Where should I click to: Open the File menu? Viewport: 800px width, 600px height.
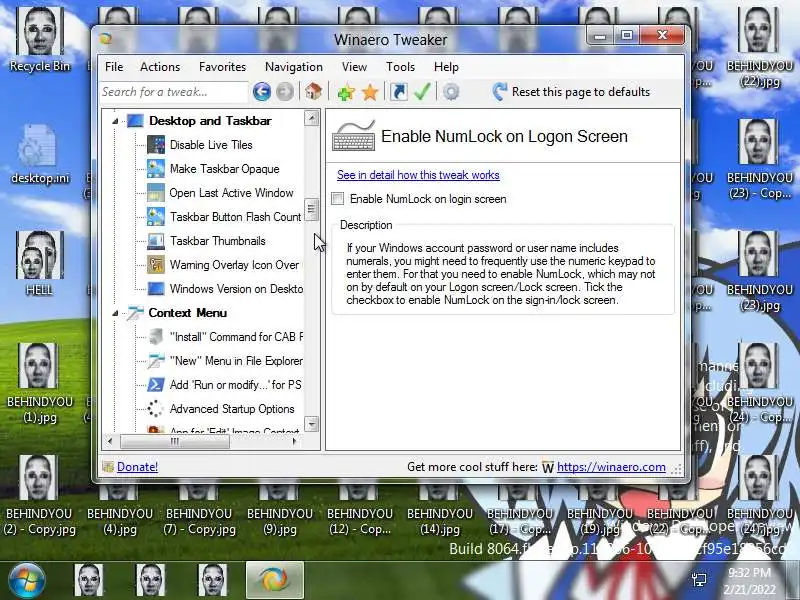[114, 67]
